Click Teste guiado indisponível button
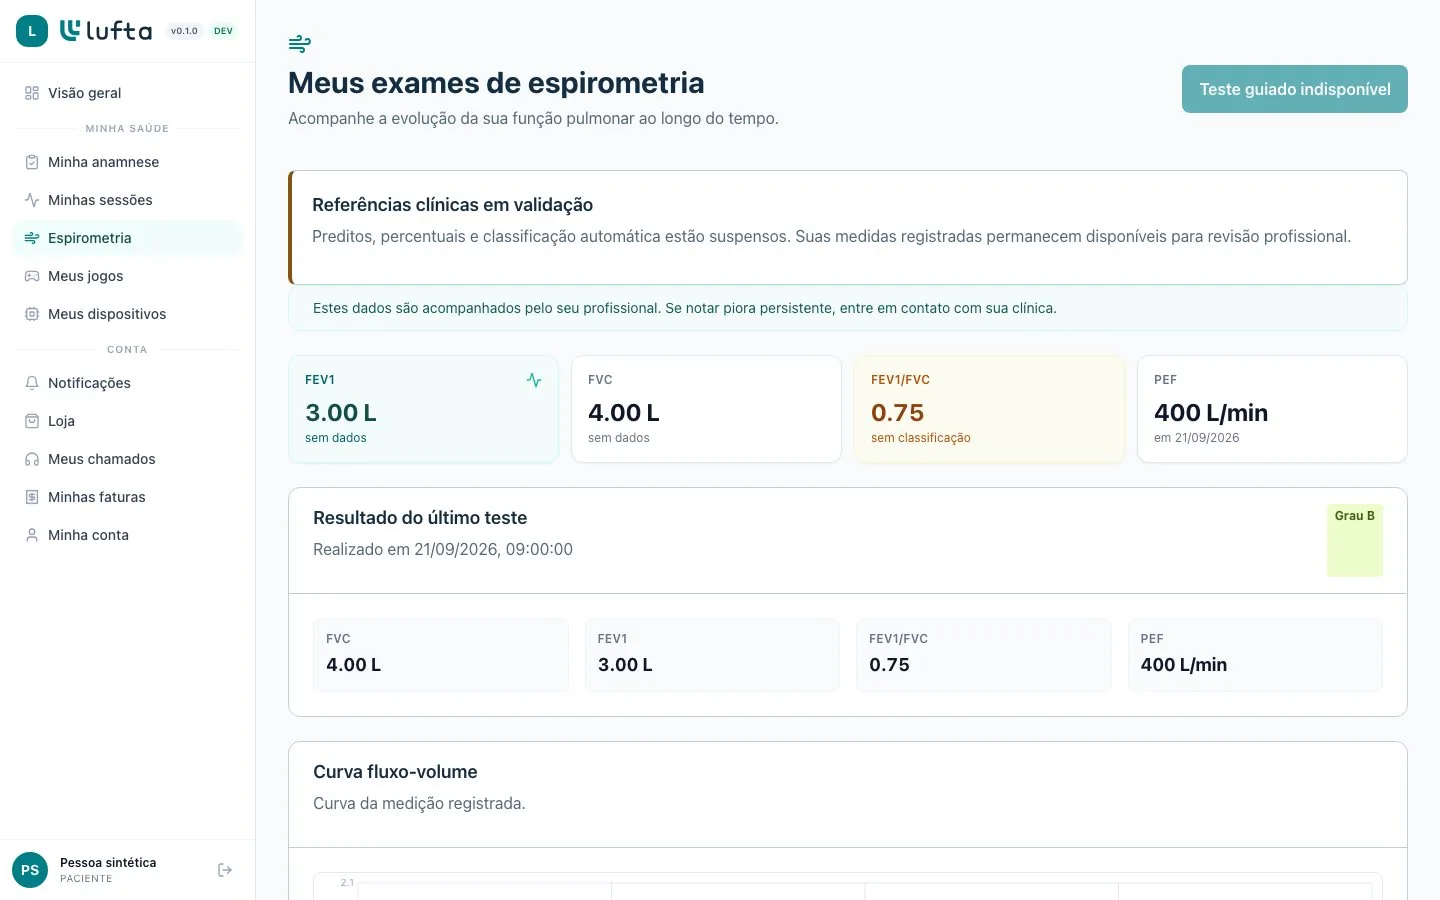This screenshot has width=1440, height=900. [x=1295, y=89]
